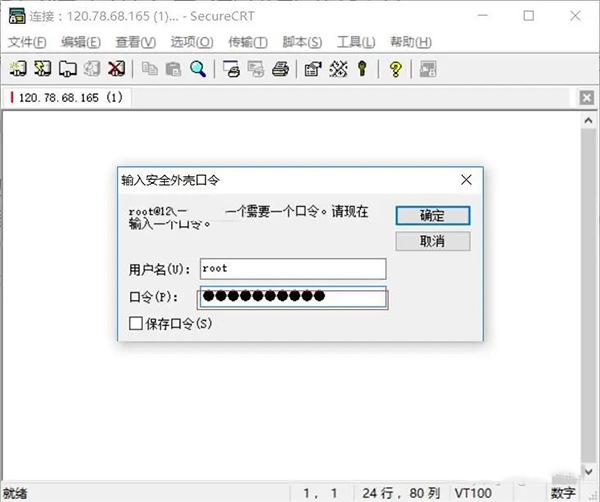This screenshot has width=600, height=502.
Task: Click the Paste toolbar icon
Action: pyautogui.click(x=173, y=69)
